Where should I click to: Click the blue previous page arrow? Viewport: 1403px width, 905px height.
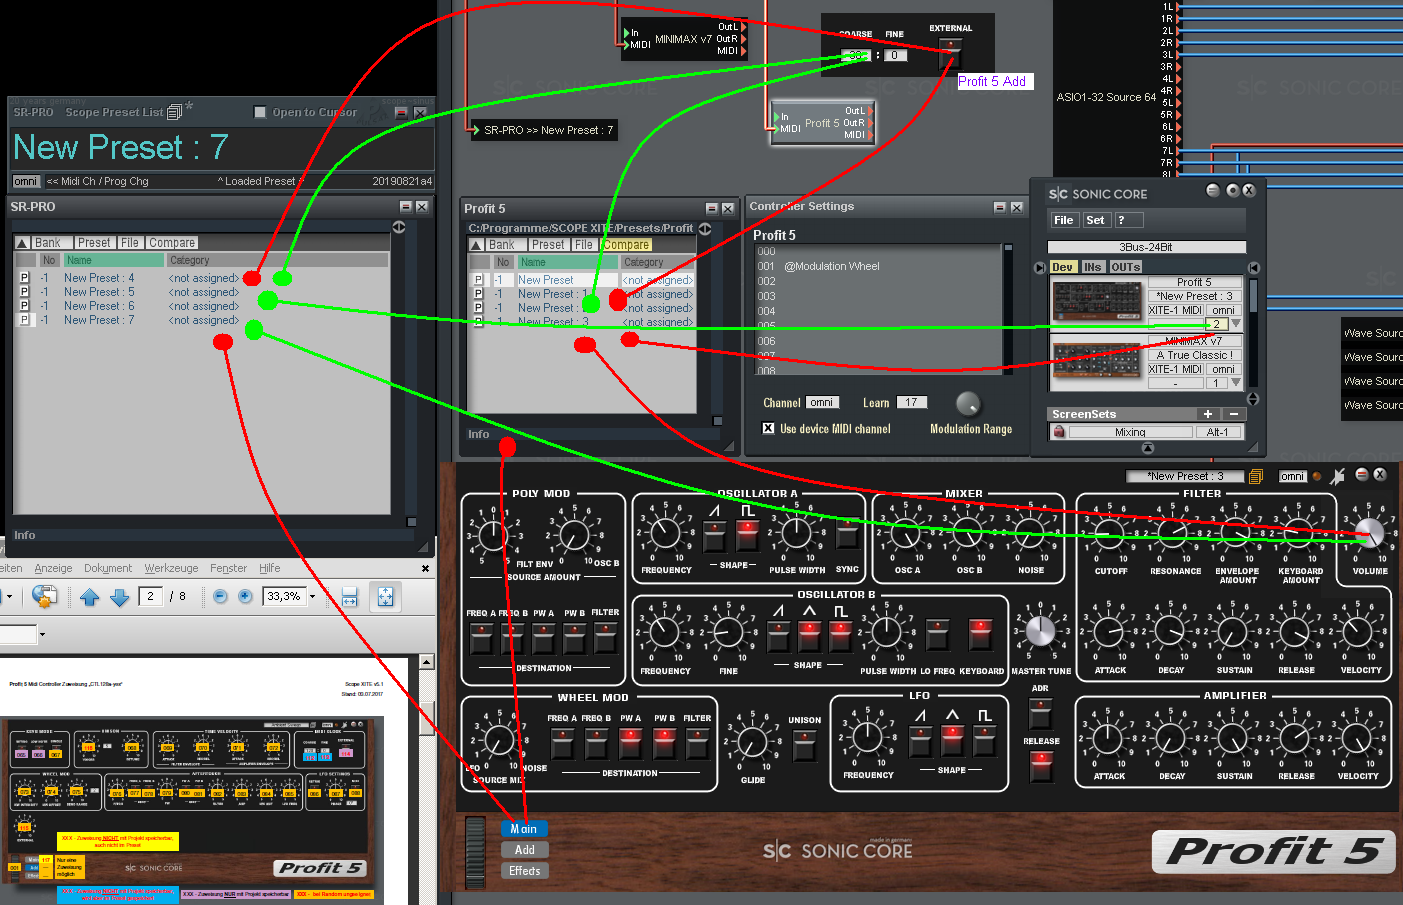pyautogui.click(x=89, y=597)
